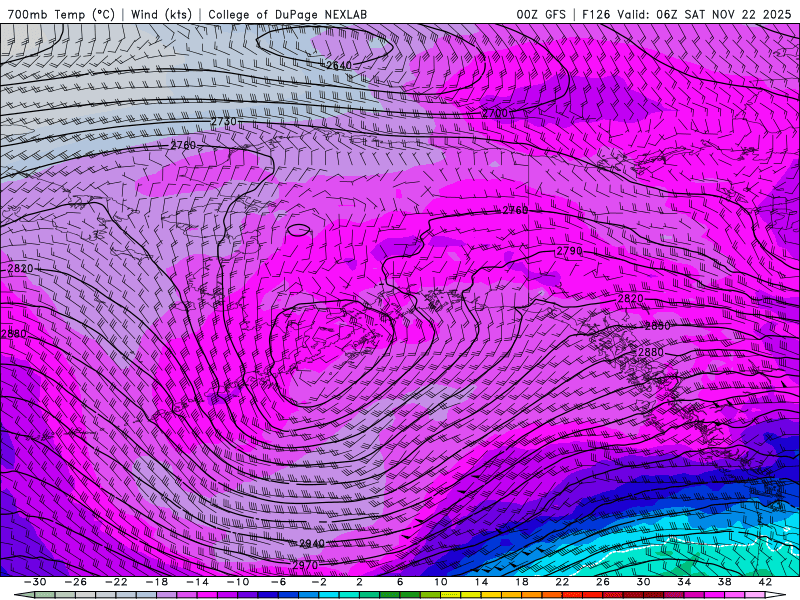Click the -2 color scale value

(x=318, y=582)
